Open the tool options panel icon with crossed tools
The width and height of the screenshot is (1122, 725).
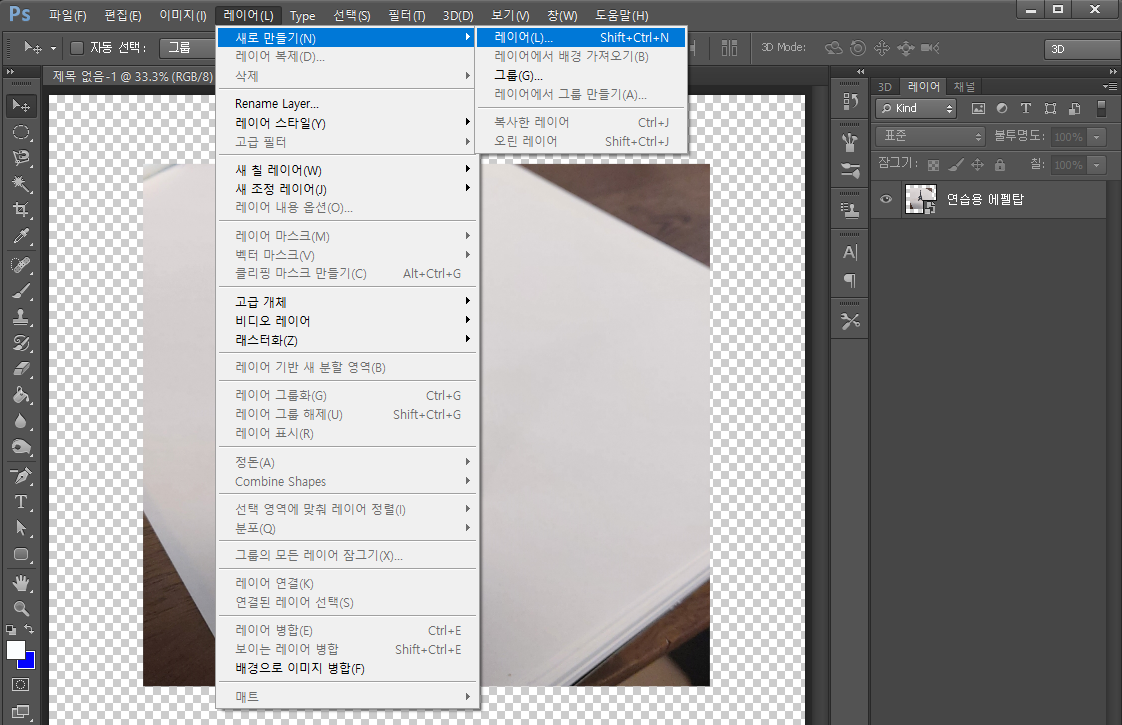[x=850, y=321]
